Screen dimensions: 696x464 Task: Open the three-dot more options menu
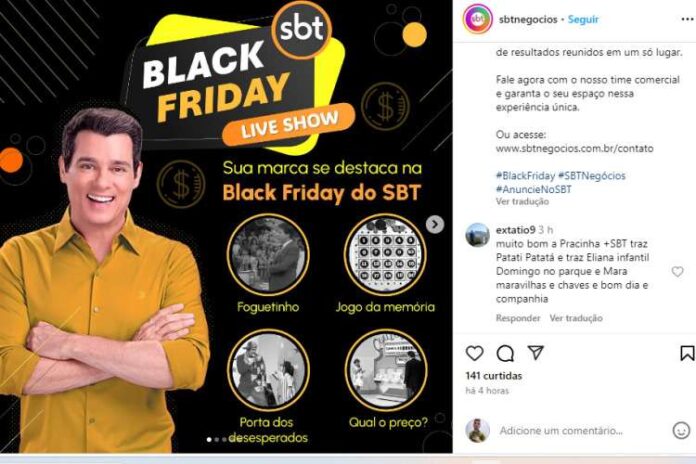[x=688, y=19]
